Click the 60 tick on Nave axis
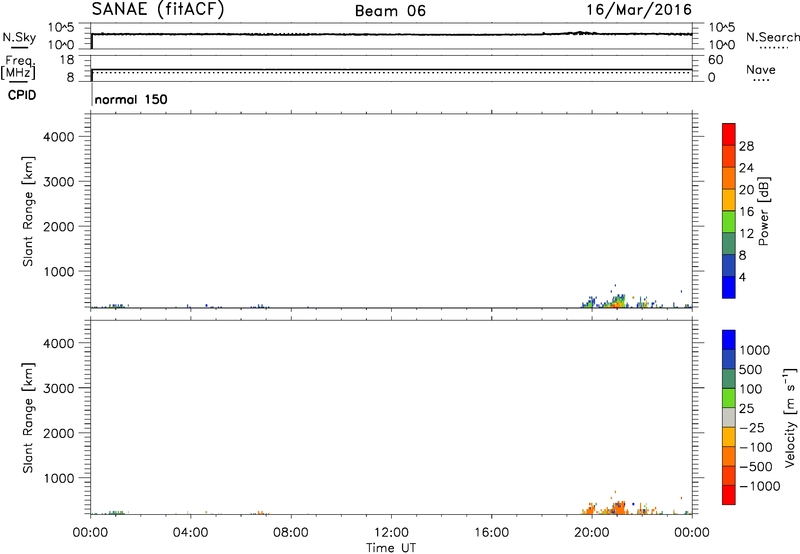 click(715, 60)
